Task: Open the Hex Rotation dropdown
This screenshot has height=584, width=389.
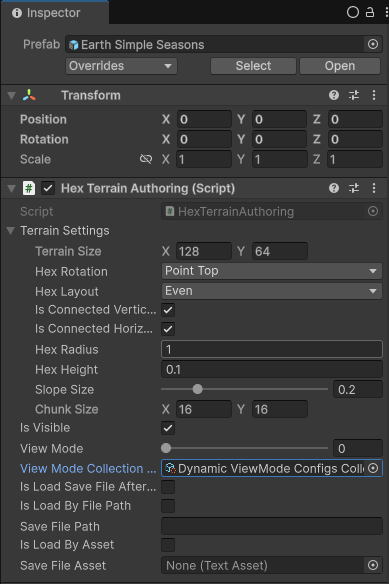Action: pos(272,271)
